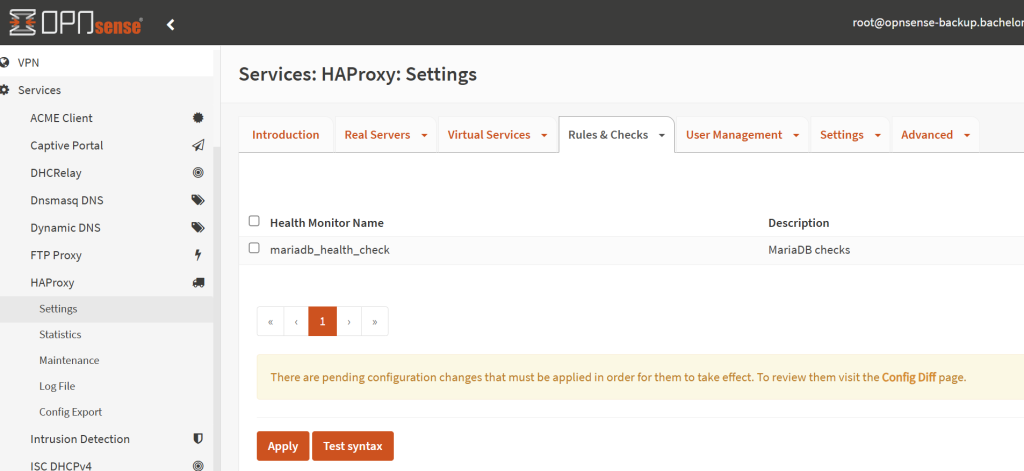The width and height of the screenshot is (1024, 471).
Task: Open the Advanced tab dropdown caret
Action: click(x=967, y=135)
